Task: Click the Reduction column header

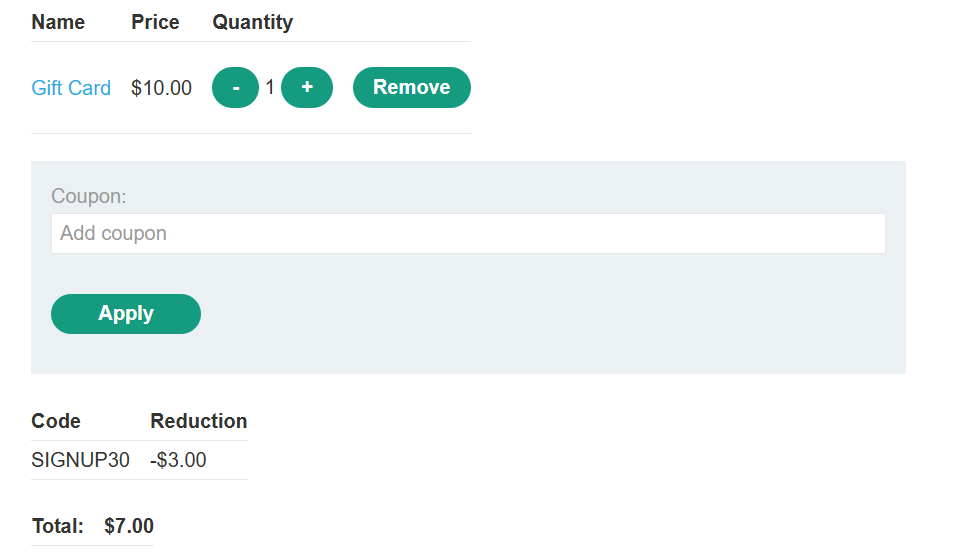Action: pyautogui.click(x=198, y=421)
